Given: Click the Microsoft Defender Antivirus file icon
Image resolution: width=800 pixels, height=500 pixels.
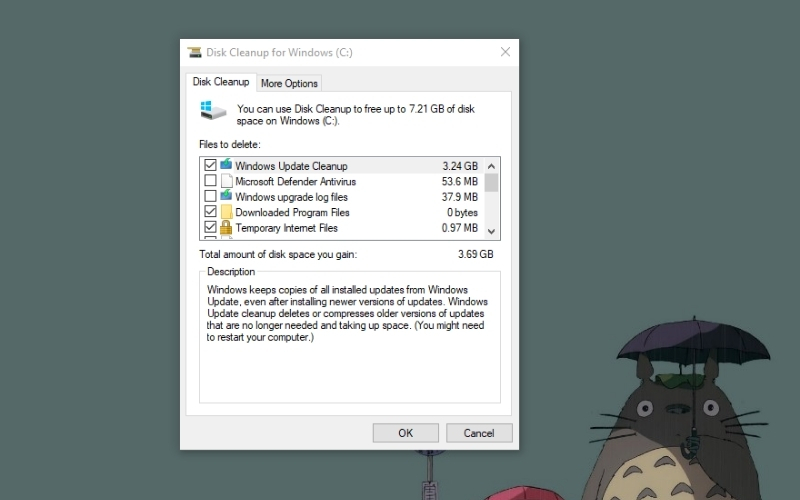Looking at the screenshot, I should [226, 181].
